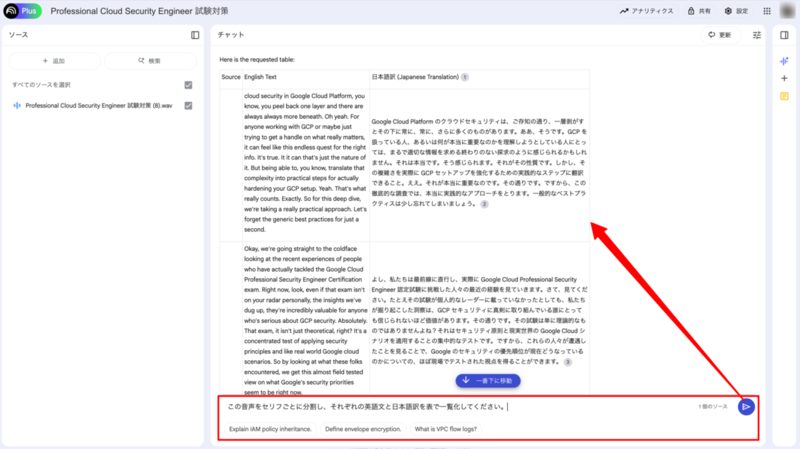Click the 'すべてのソースを選択' label
The width and height of the screenshot is (800, 449).
point(41,85)
